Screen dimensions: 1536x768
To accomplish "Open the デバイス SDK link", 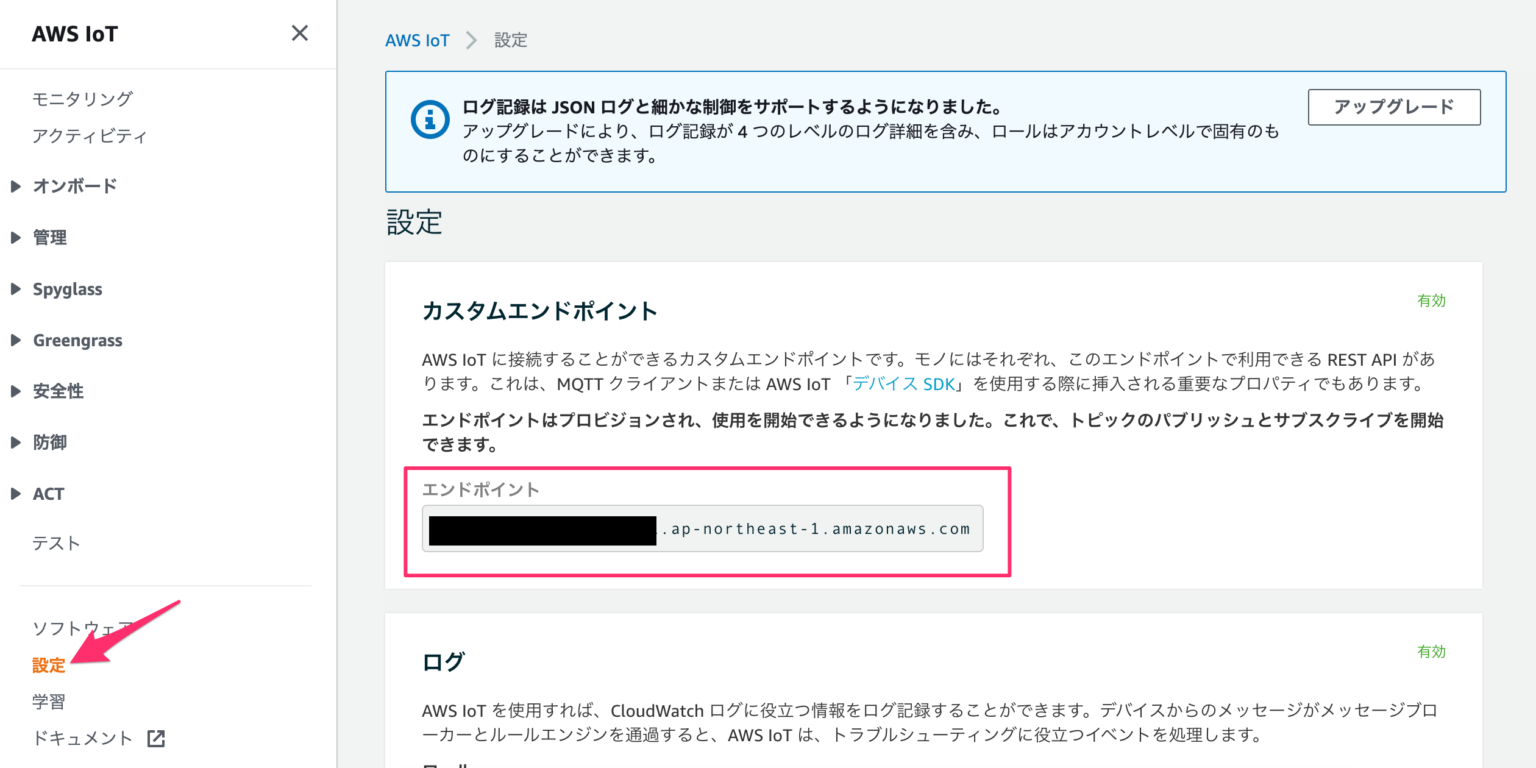I will pos(902,383).
